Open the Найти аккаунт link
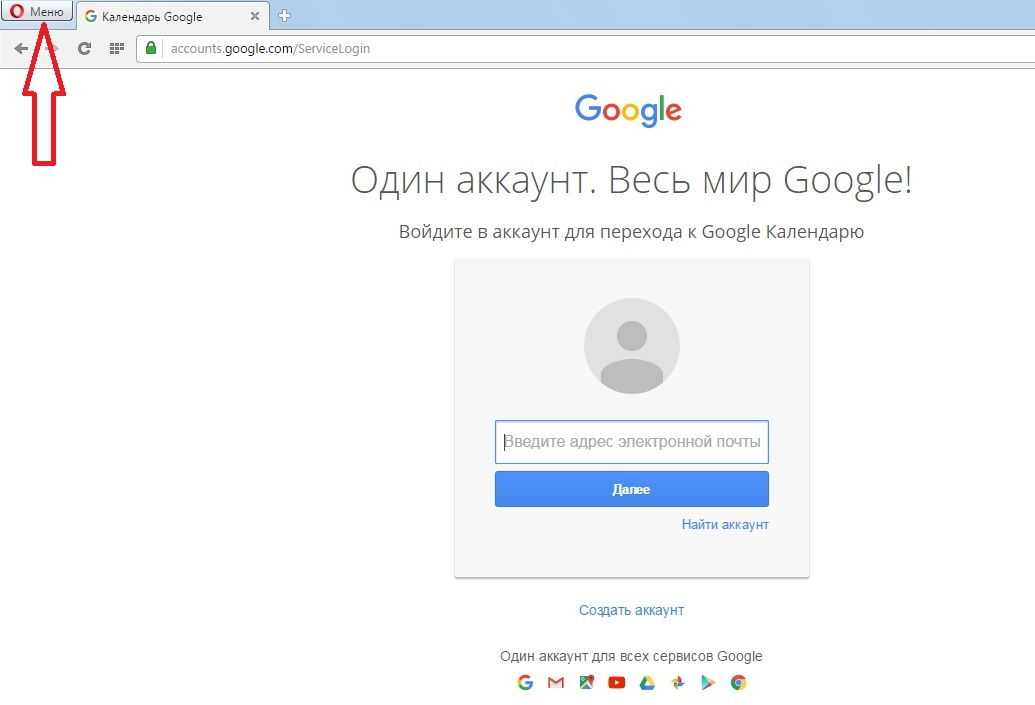1035x705 pixels. tap(725, 524)
